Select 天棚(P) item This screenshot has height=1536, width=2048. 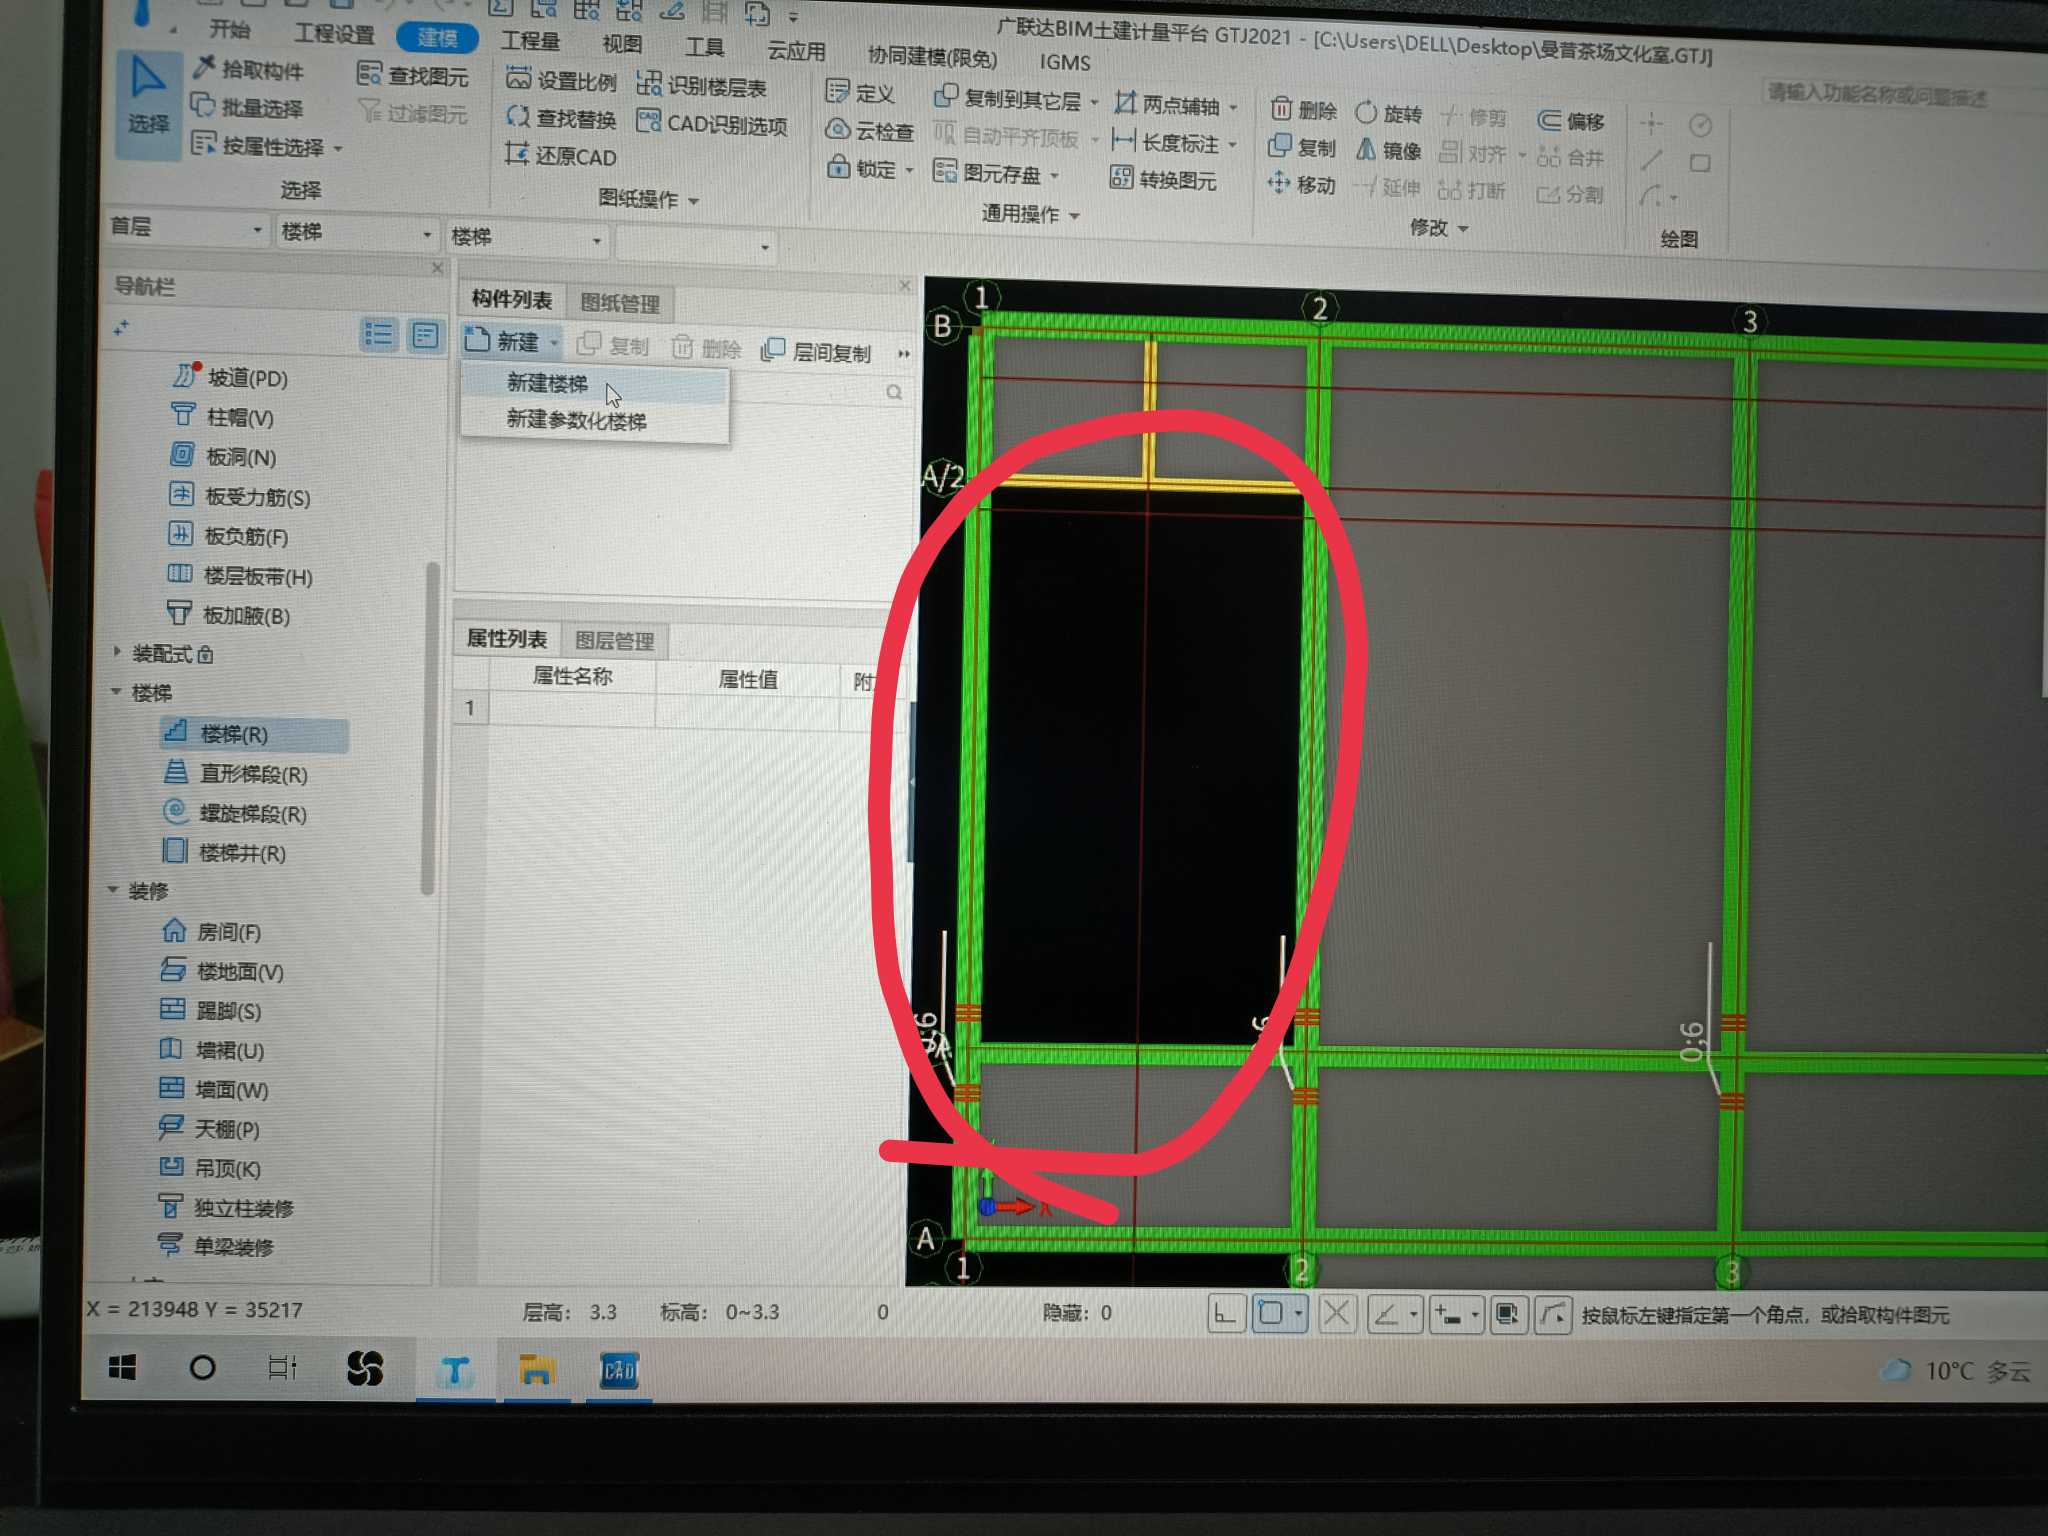tap(209, 1129)
